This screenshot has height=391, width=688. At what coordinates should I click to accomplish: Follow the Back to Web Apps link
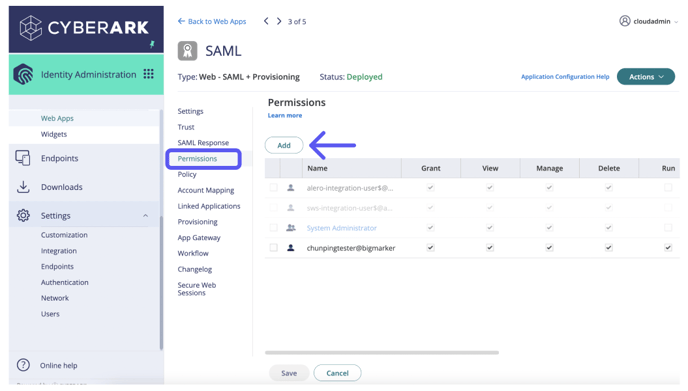(212, 21)
